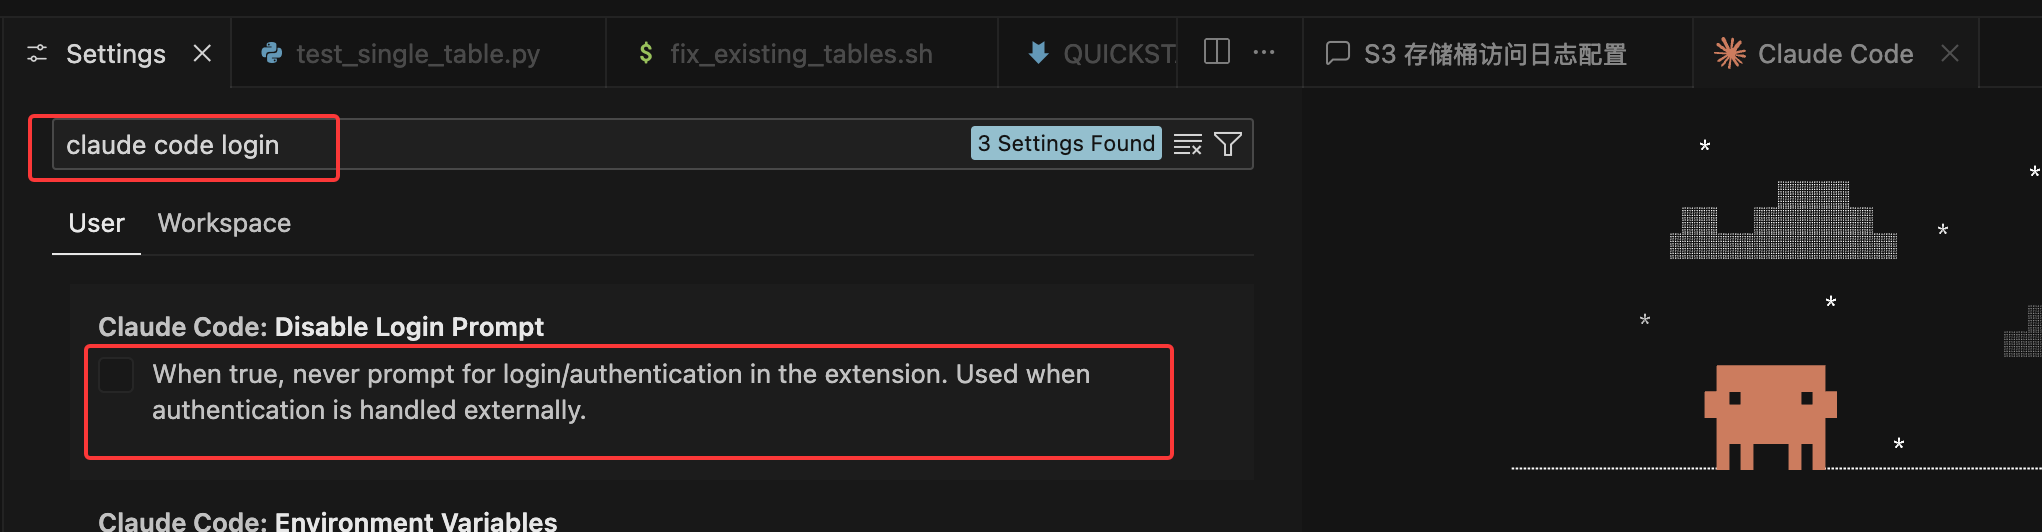Image resolution: width=2042 pixels, height=532 pixels.
Task: Open the S3 存储桶访问日志配置 chat tab
Action: click(x=1494, y=54)
